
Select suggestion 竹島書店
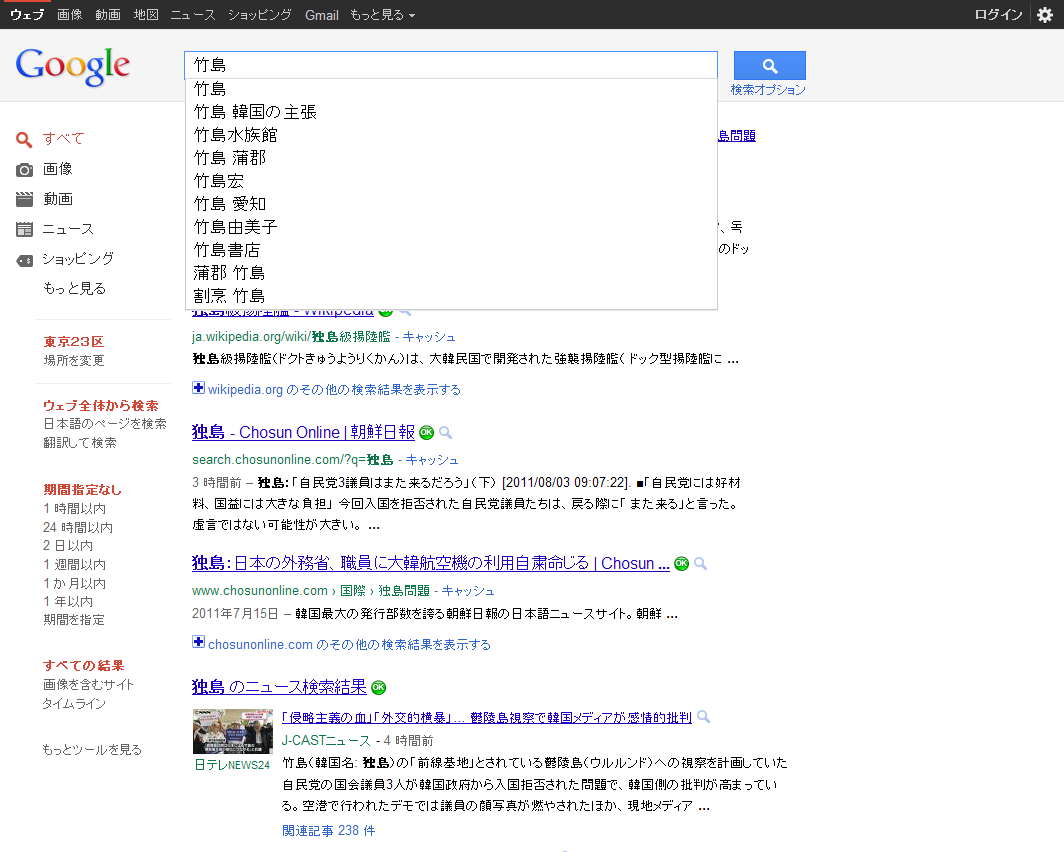pos(451,250)
